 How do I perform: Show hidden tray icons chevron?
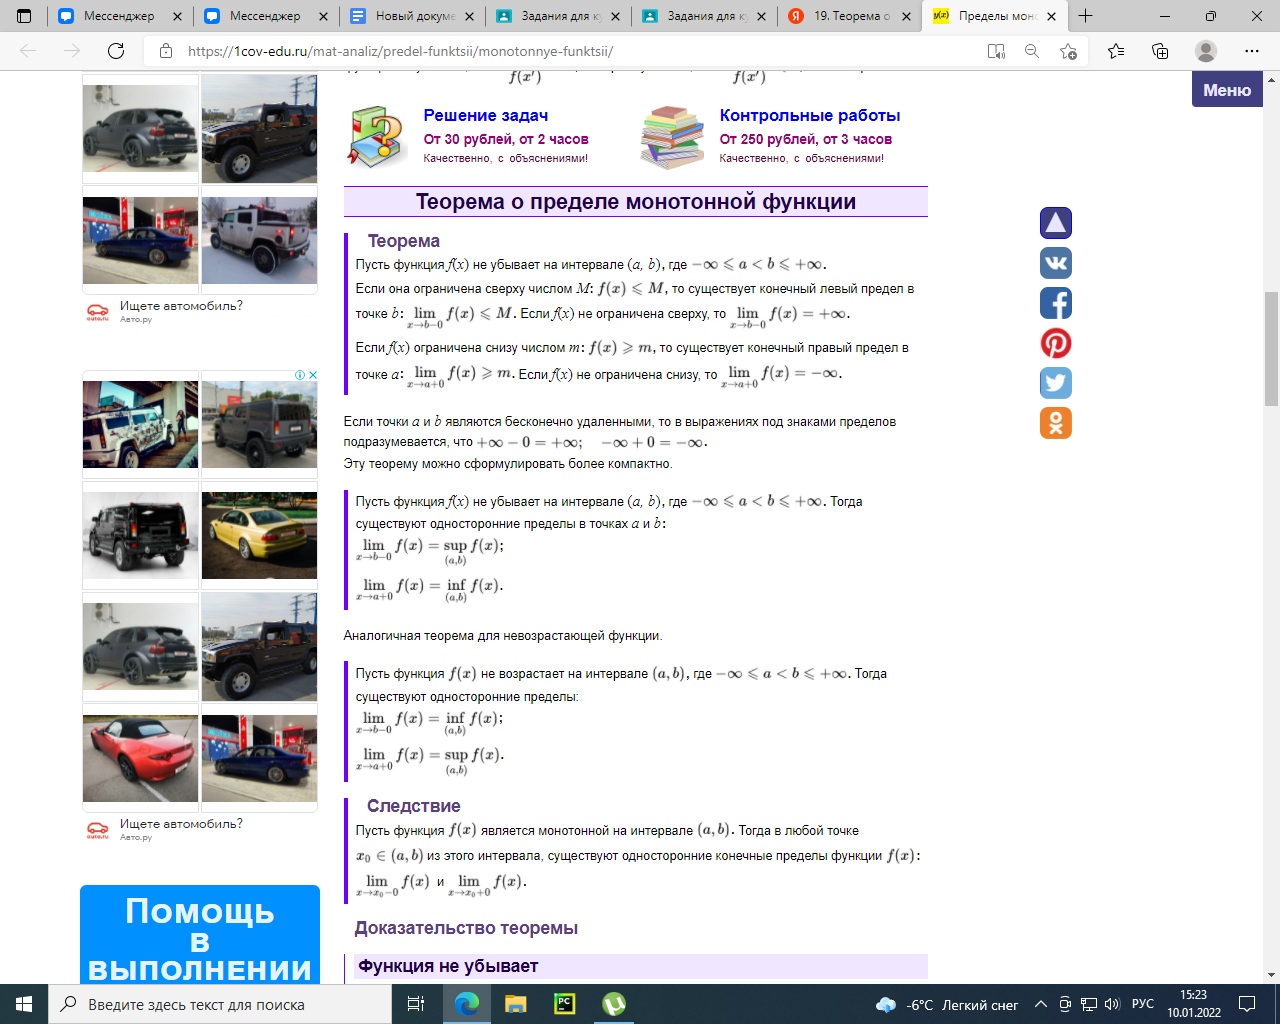pos(1041,1004)
